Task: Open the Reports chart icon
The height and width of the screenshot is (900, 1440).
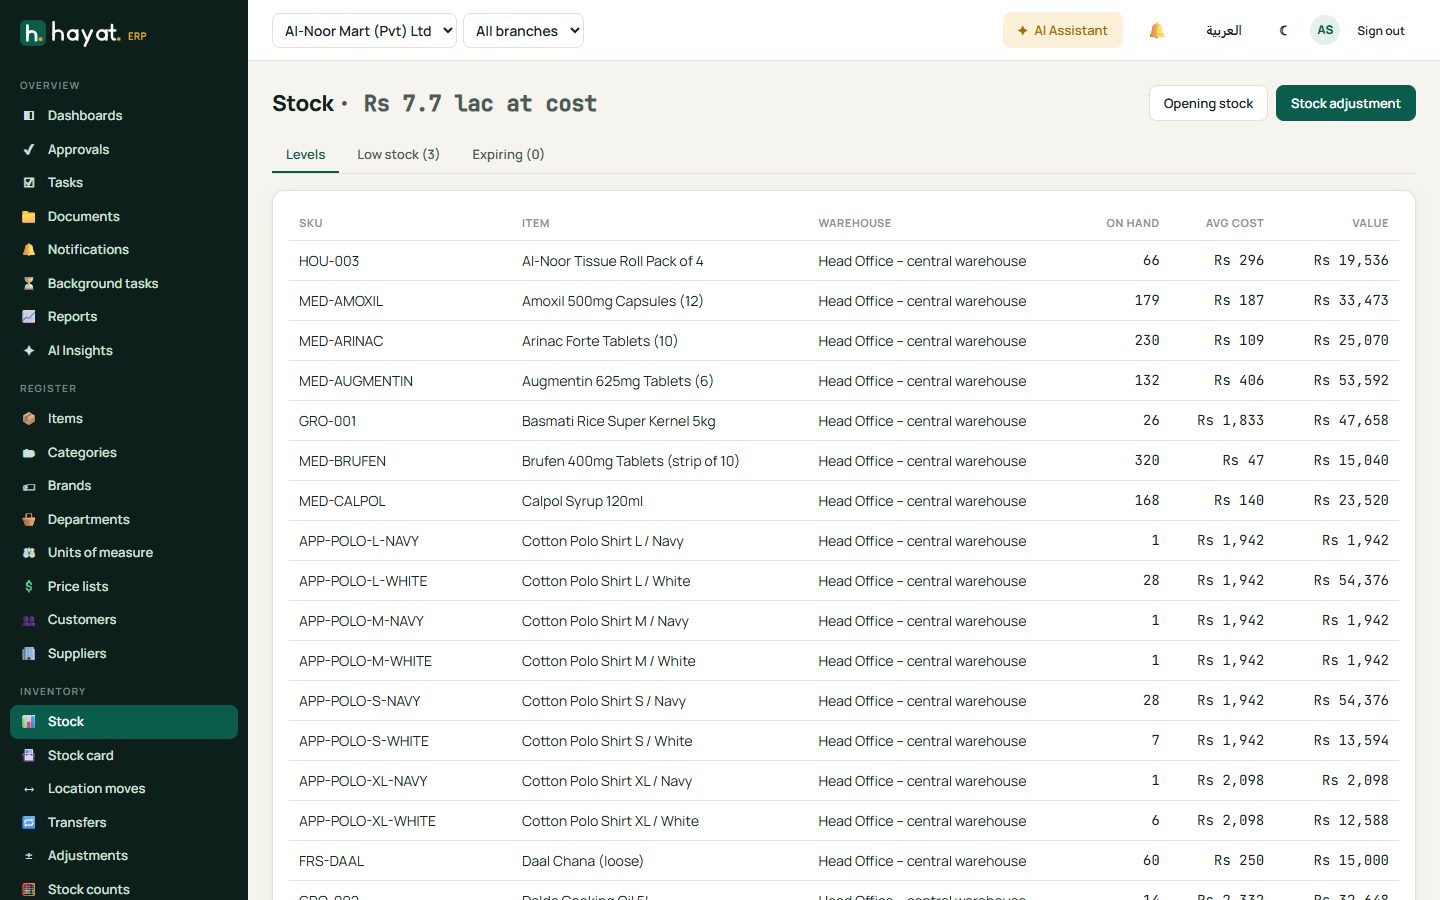Action: (29, 317)
